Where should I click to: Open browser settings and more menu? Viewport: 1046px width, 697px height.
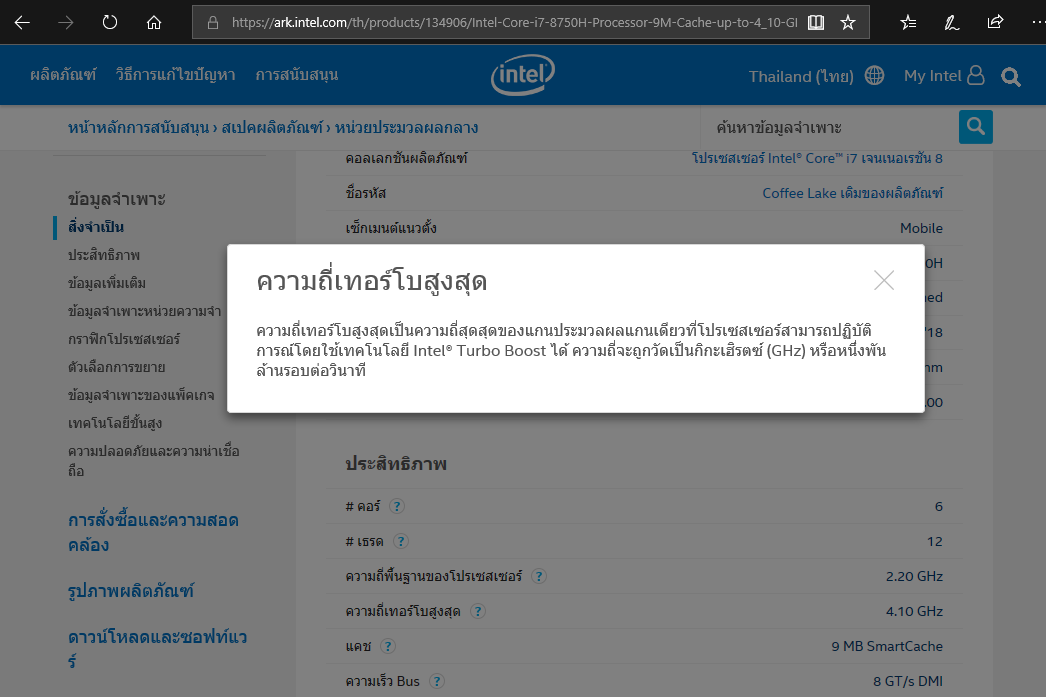coord(1030,22)
